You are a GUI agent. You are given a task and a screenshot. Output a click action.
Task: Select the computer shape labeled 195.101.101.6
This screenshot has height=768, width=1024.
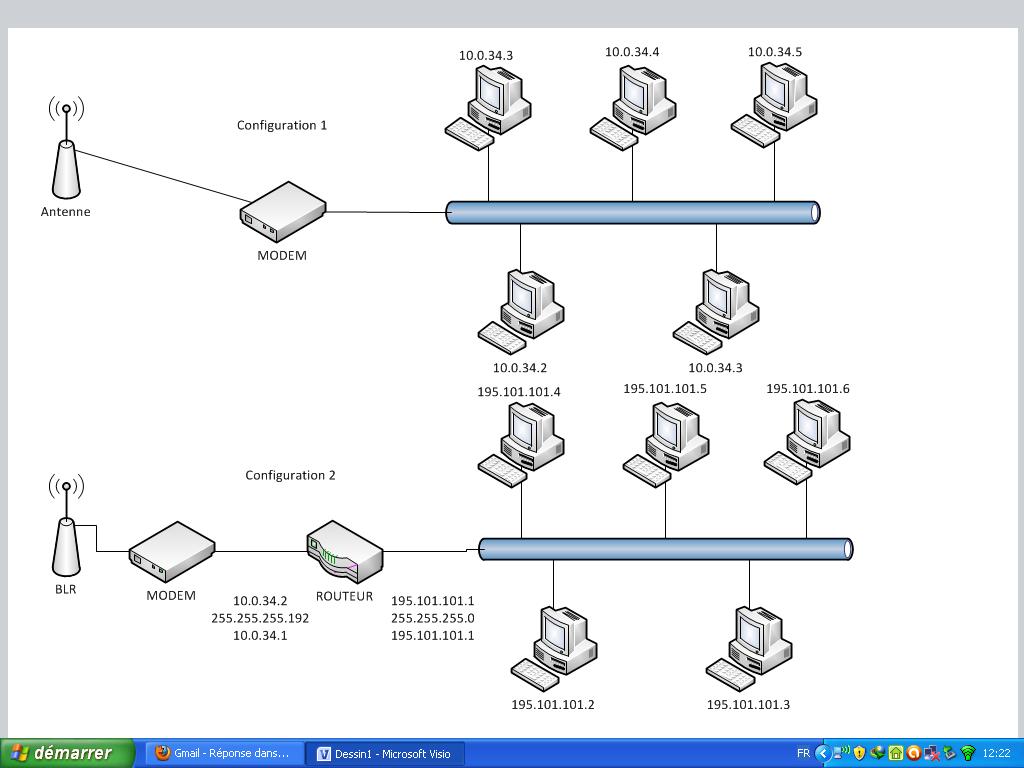pyautogui.click(x=807, y=441)
